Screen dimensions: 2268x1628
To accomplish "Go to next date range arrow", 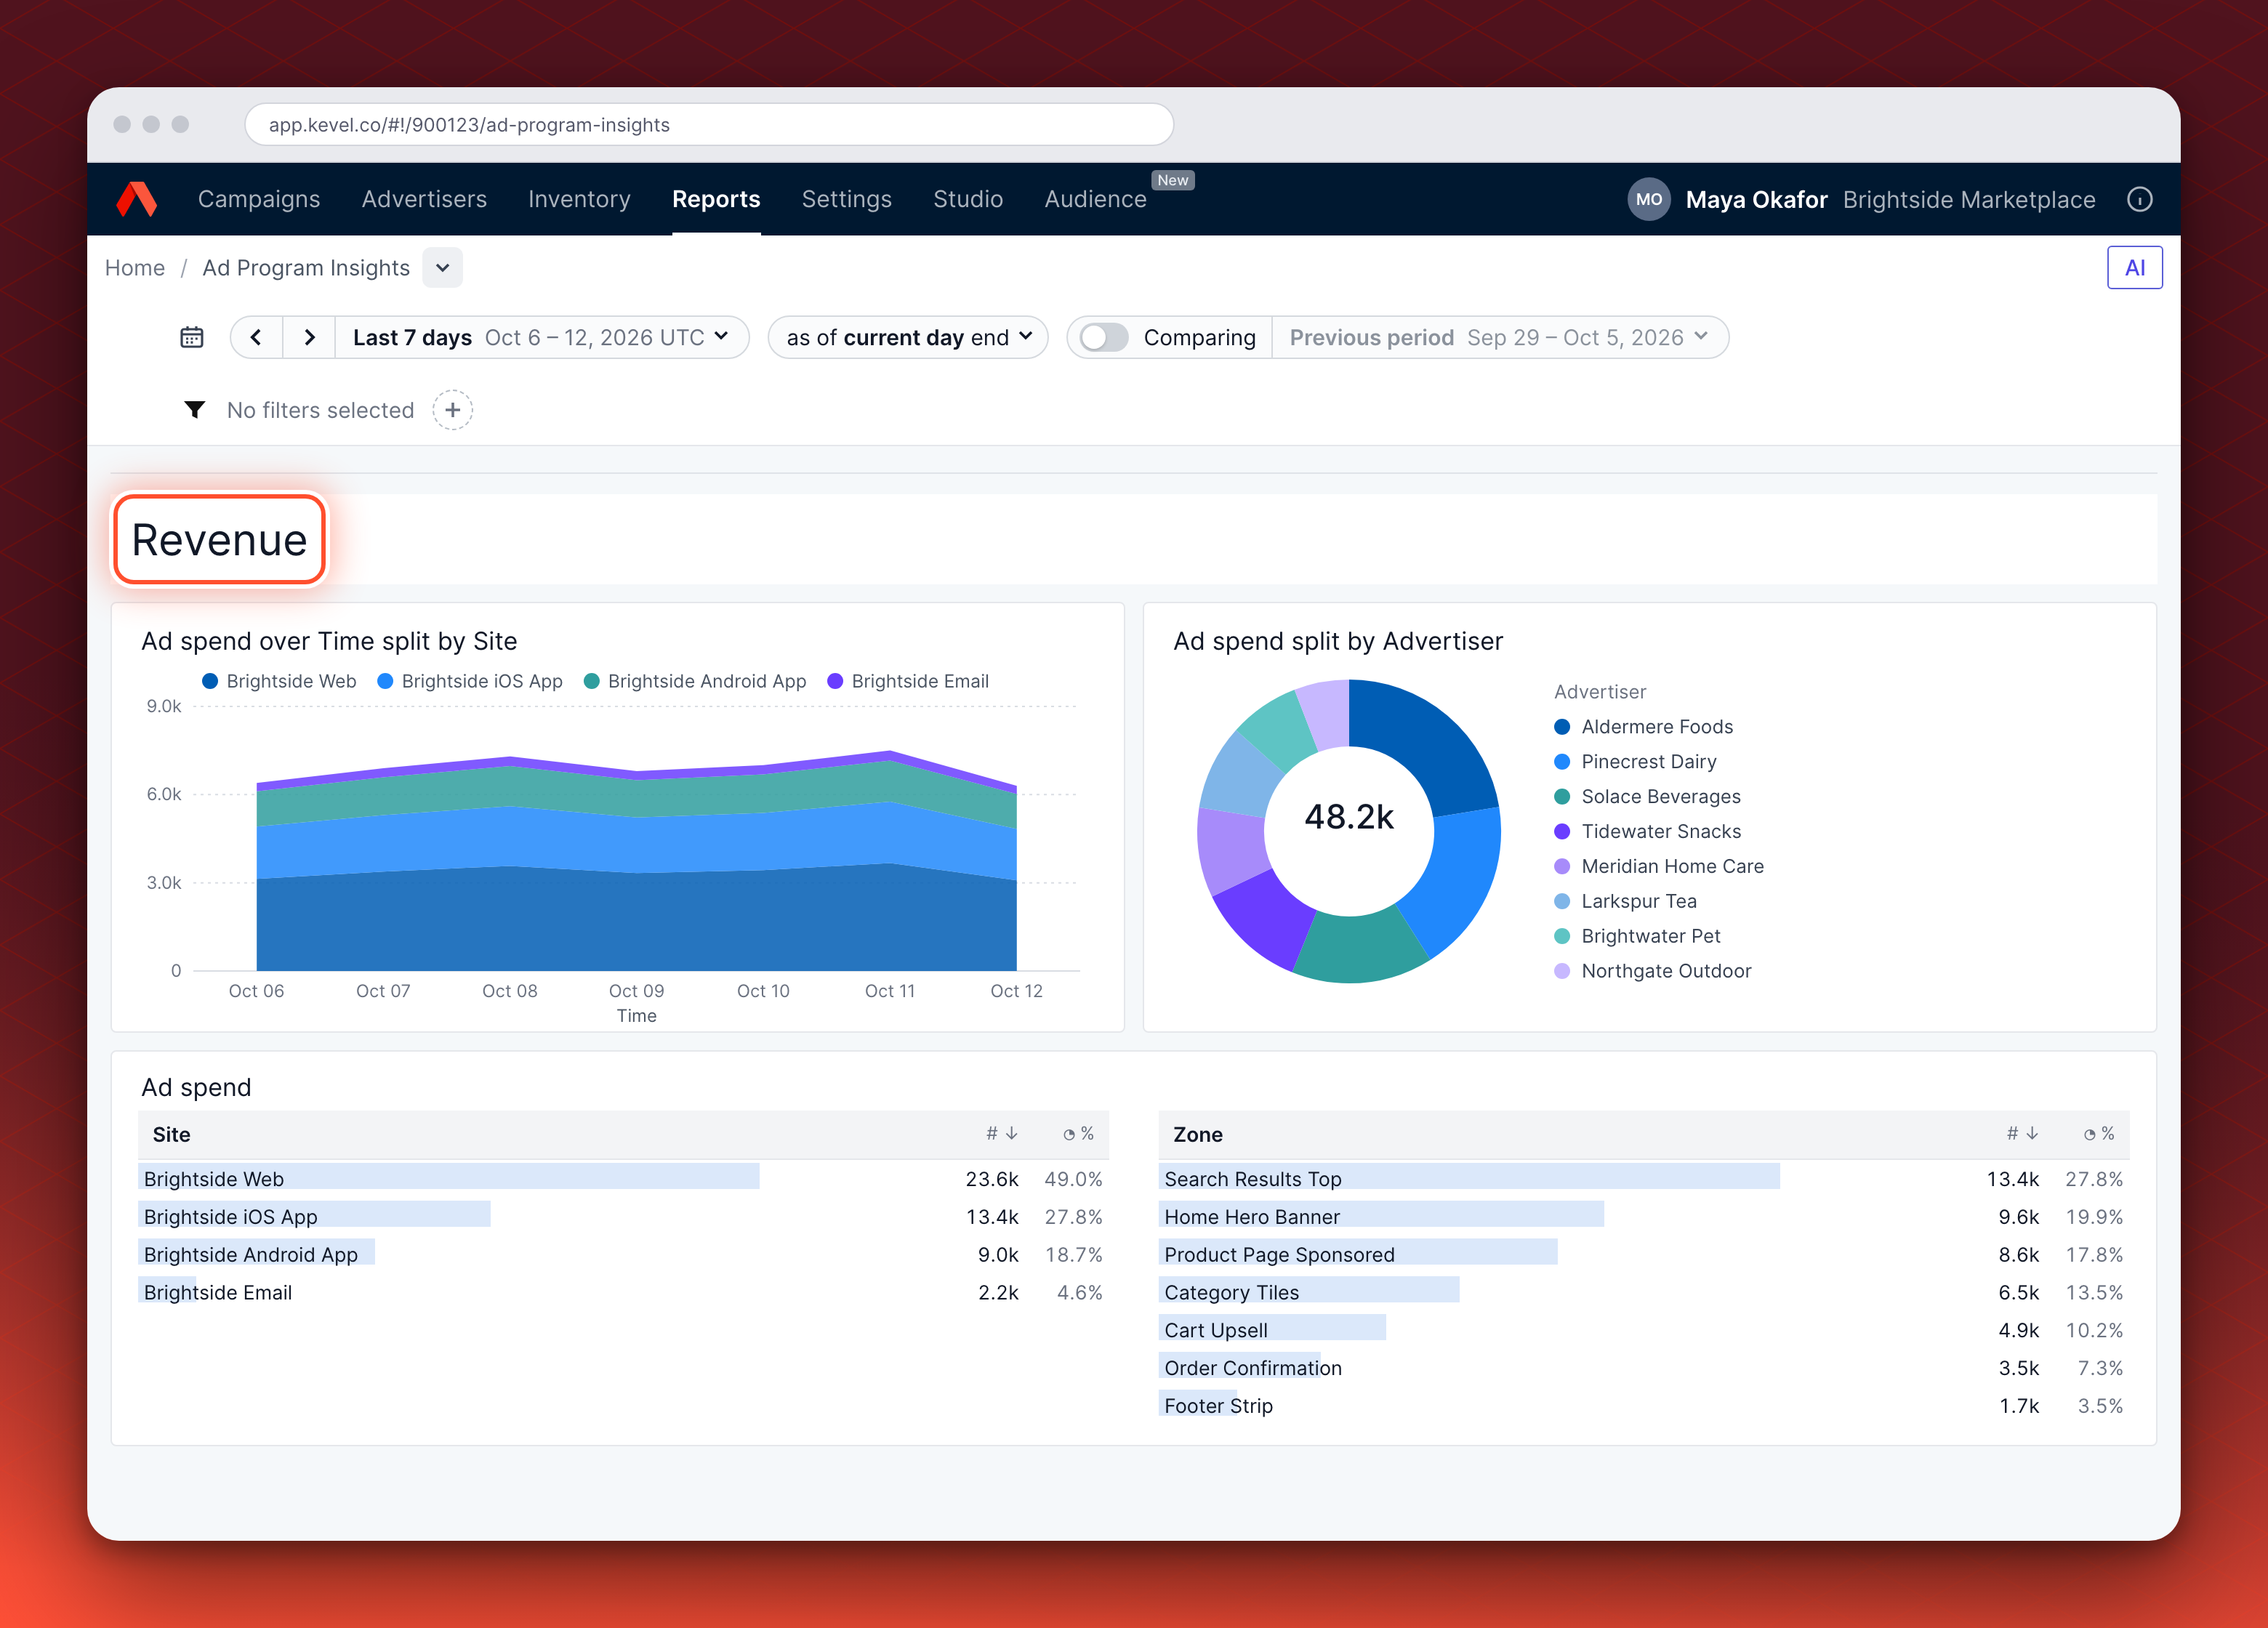I will [x=309, y=337].
